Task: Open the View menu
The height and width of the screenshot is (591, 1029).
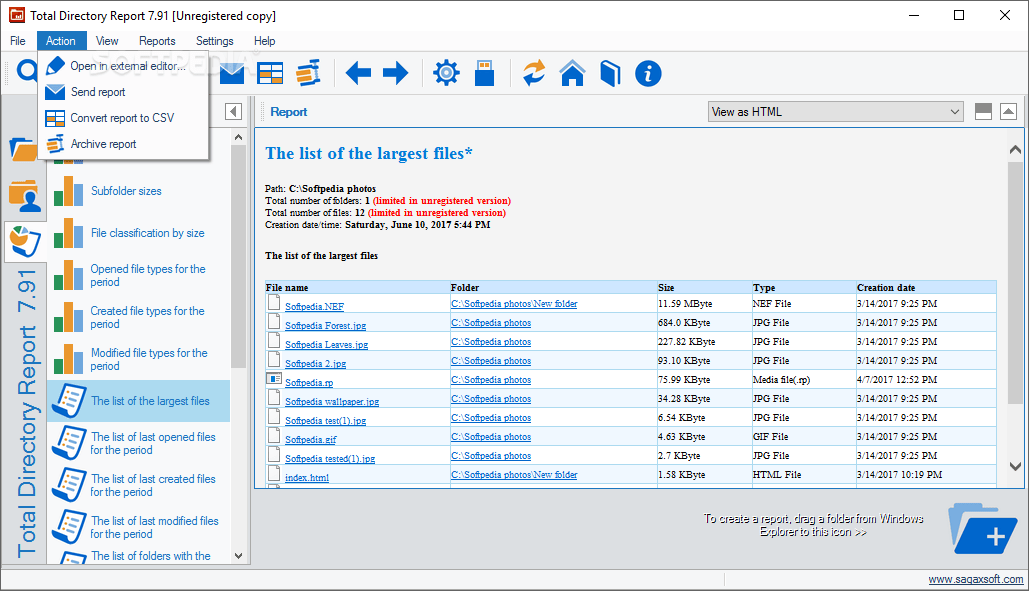Action: tap(106, 40)
